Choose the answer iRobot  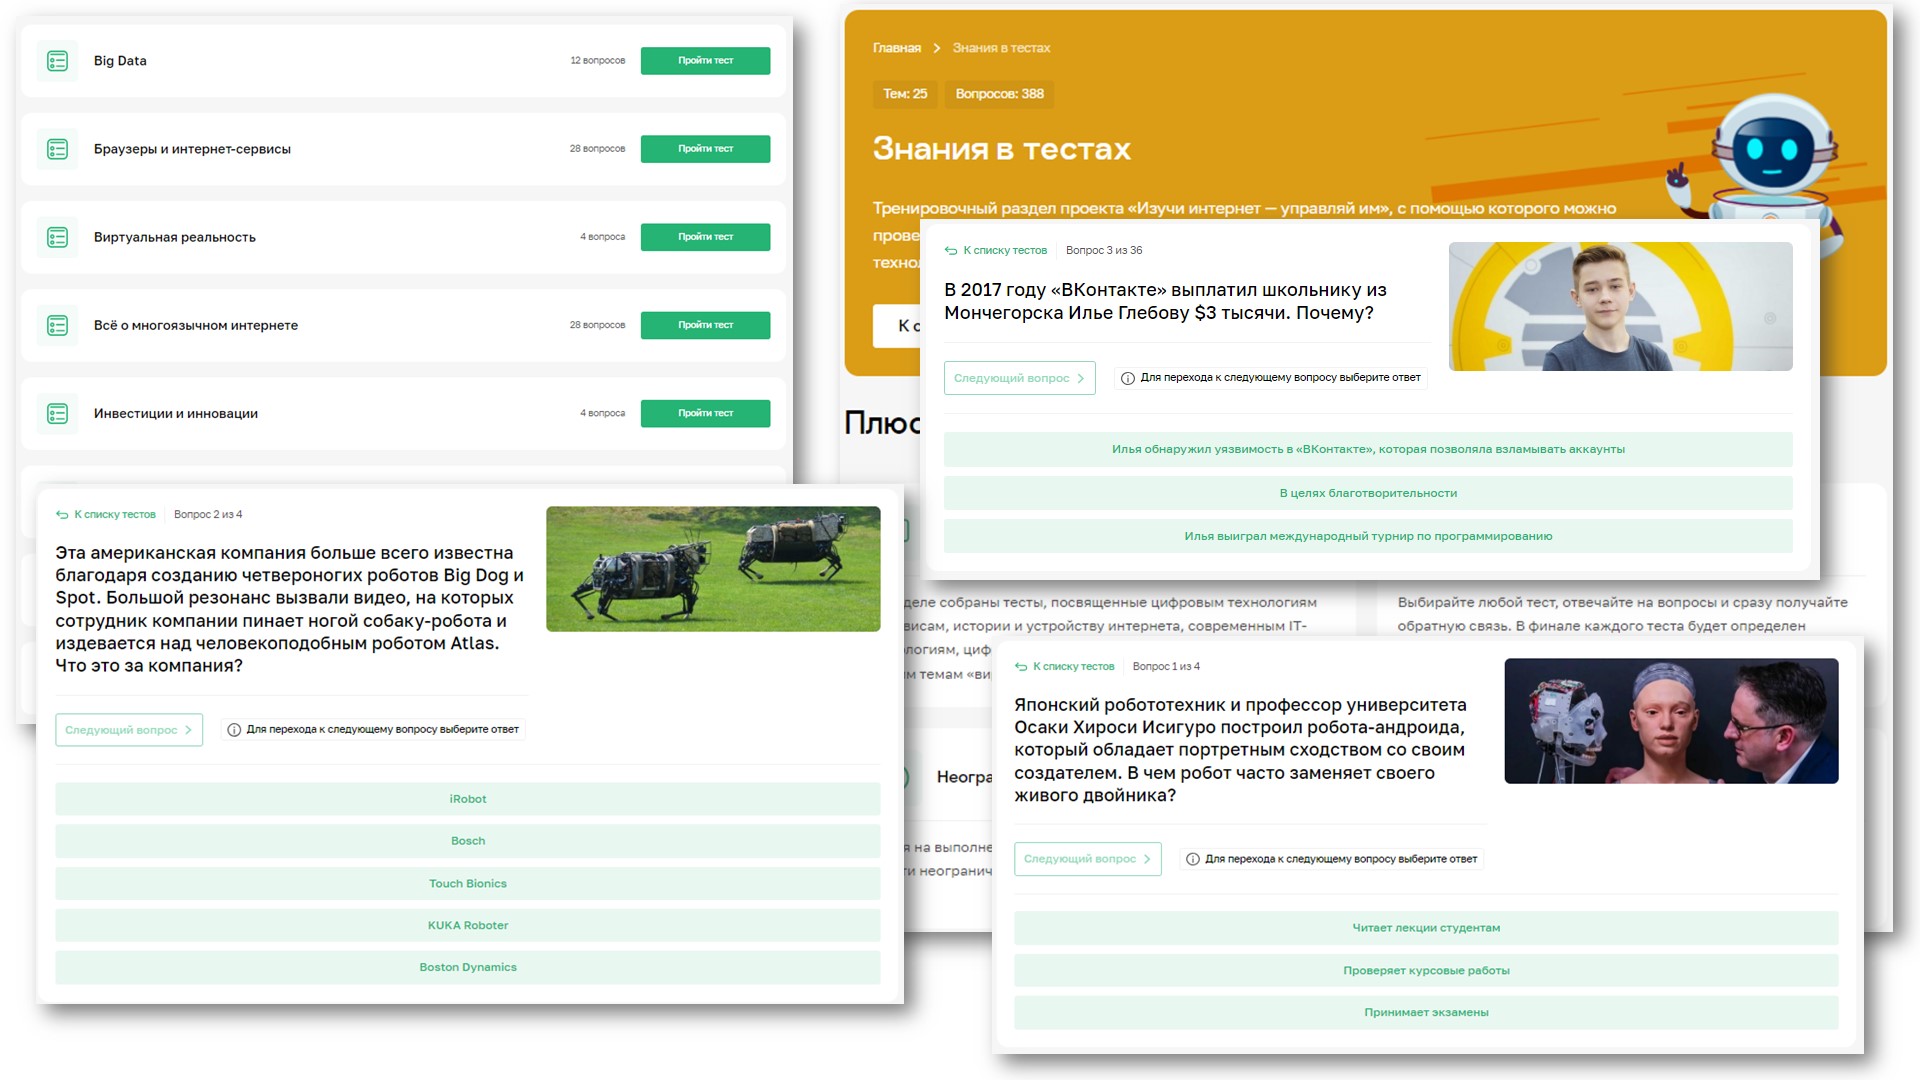coord(467,799)
